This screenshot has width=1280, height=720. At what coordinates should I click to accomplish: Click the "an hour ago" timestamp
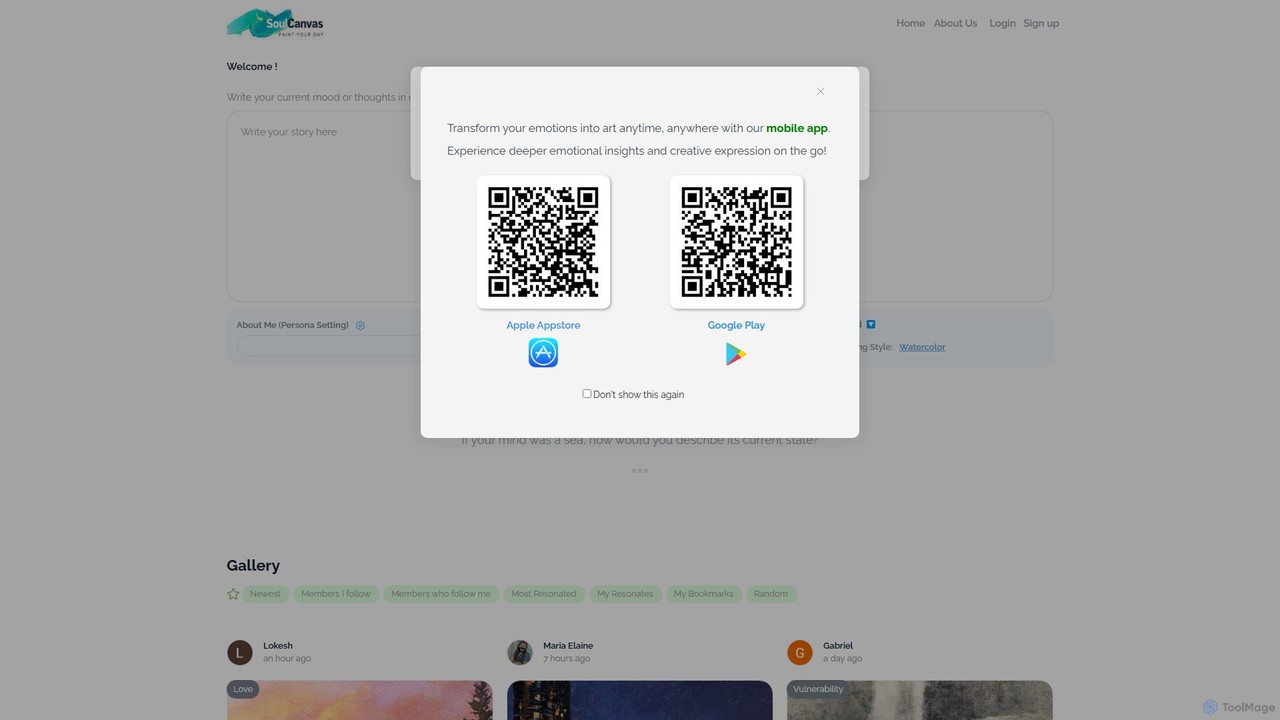(x=287, y=659)
